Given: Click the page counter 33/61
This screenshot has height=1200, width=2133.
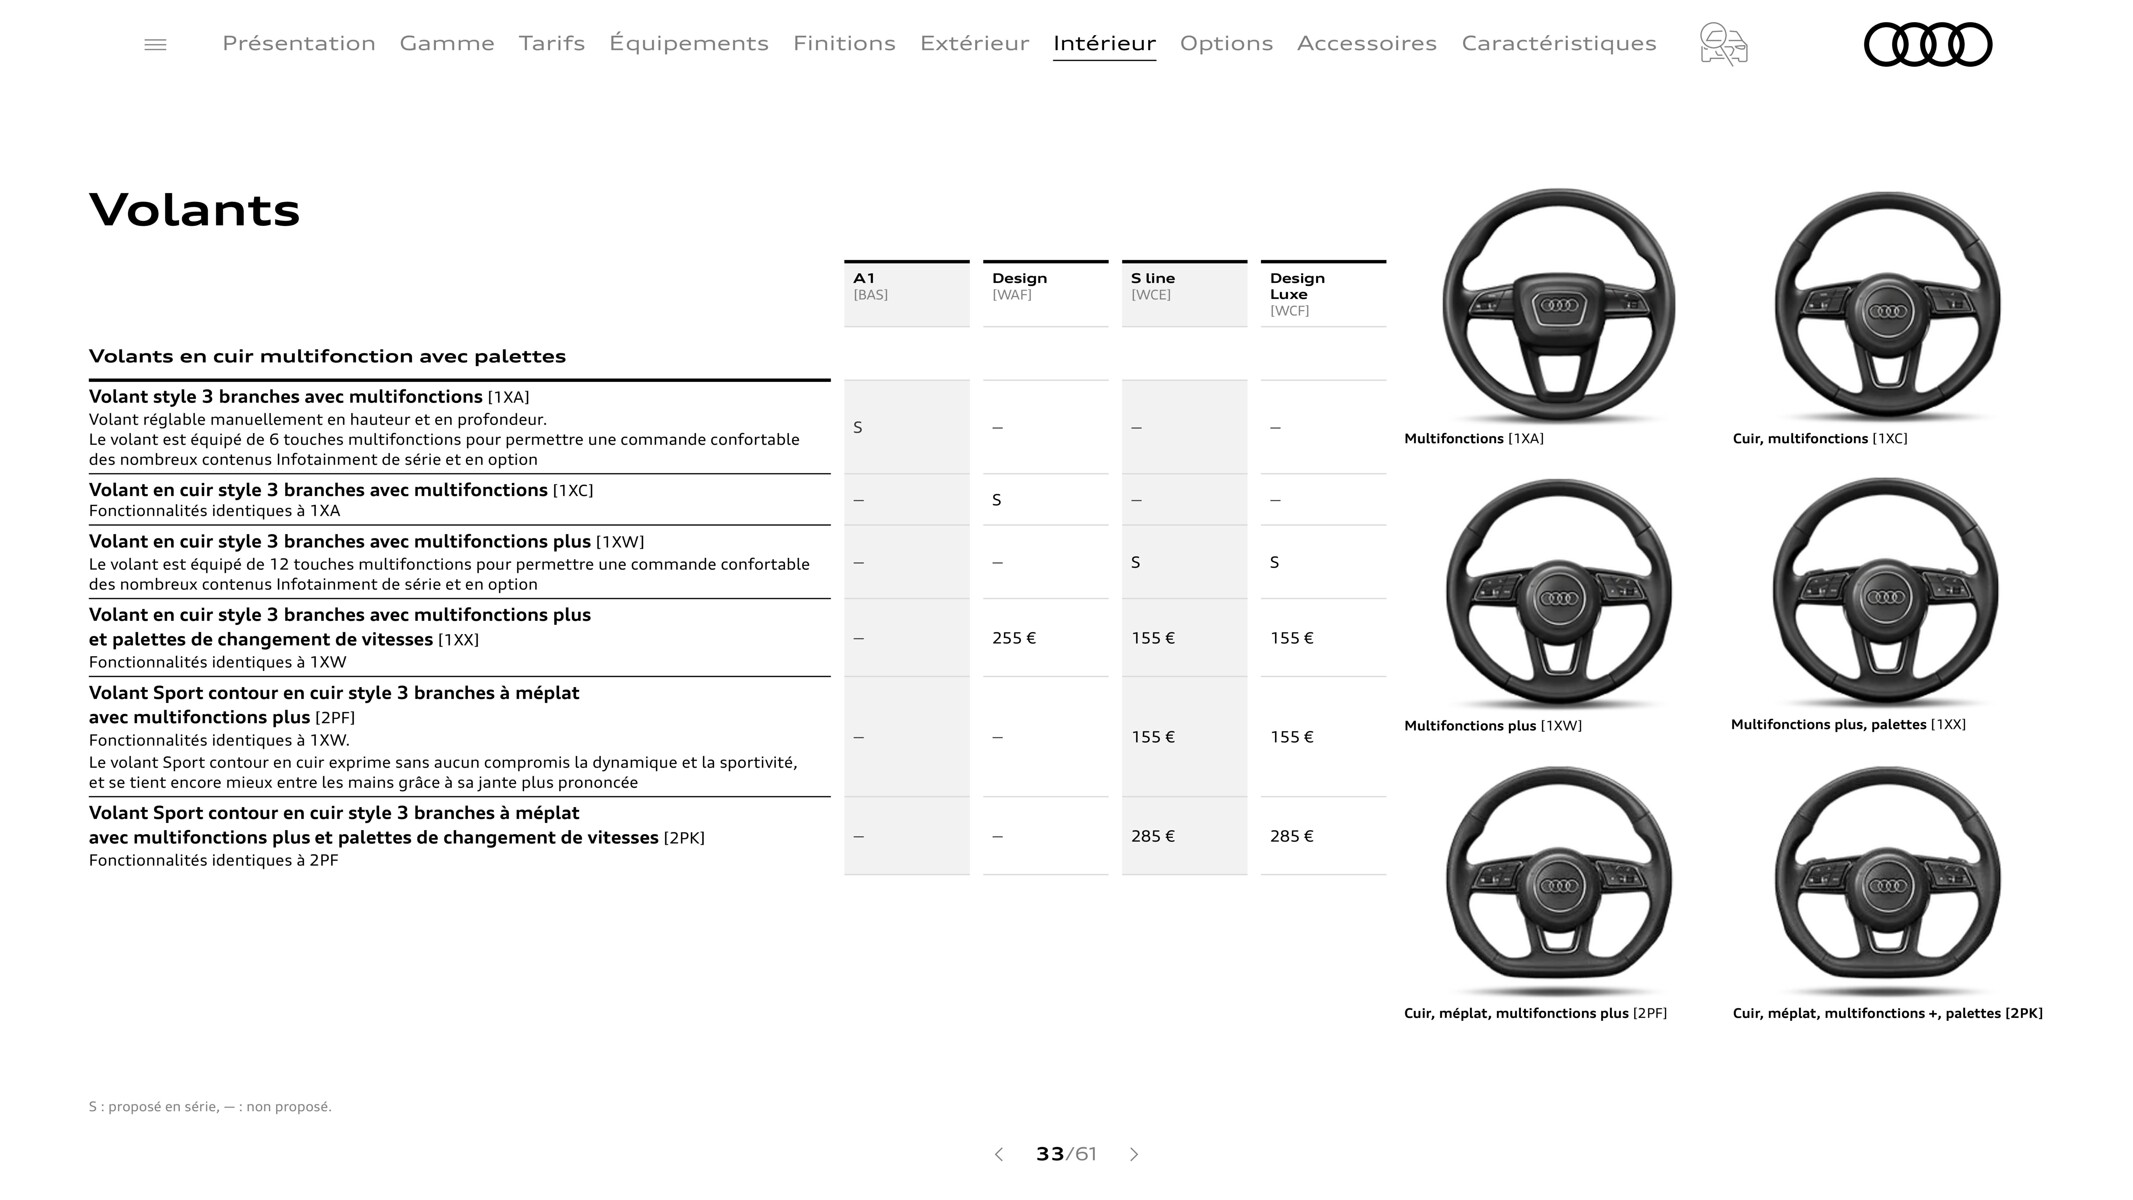Looking at the screenshot, I should pos(1066,1154).
